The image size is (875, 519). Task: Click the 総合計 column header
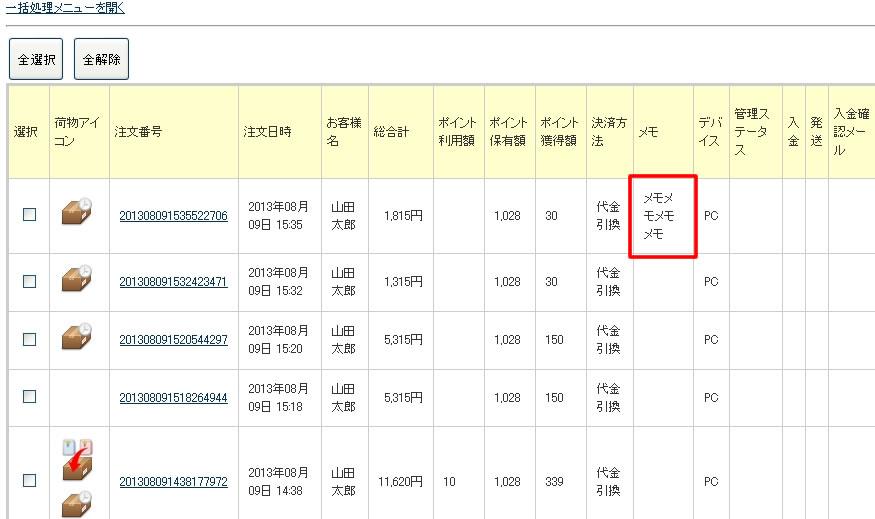point(391,132)
